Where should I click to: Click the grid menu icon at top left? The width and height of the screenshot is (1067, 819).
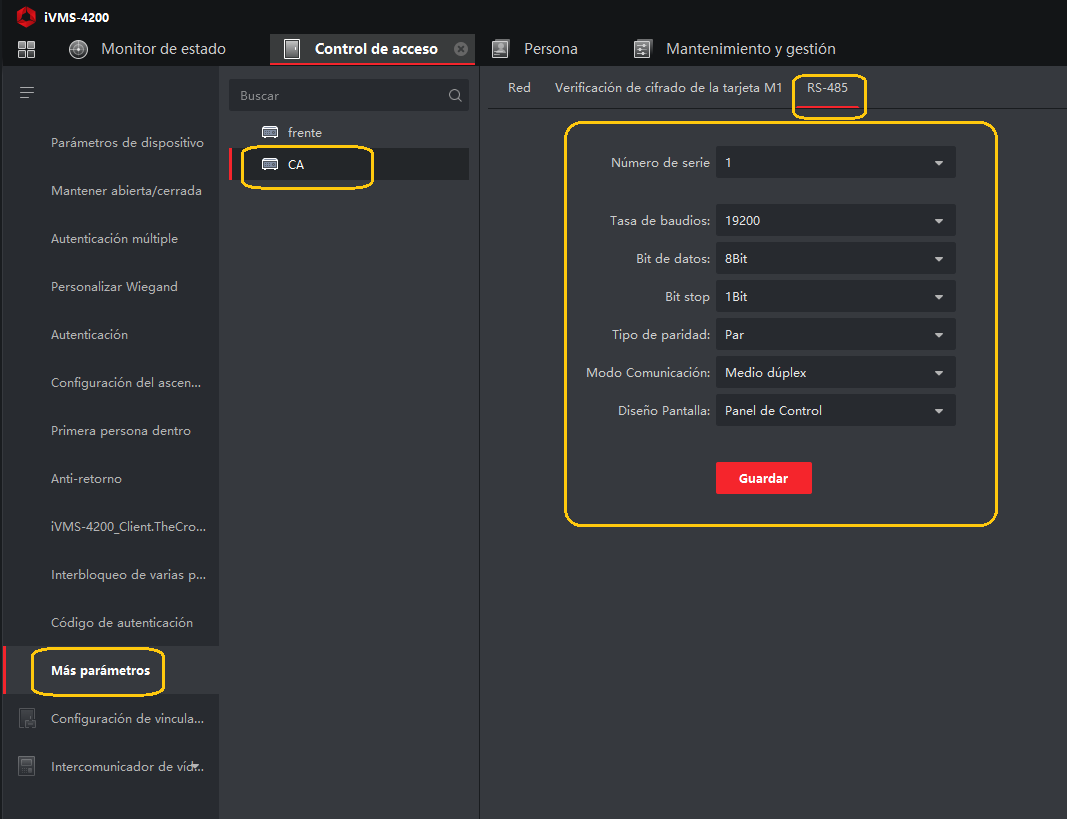coord(27,49)
